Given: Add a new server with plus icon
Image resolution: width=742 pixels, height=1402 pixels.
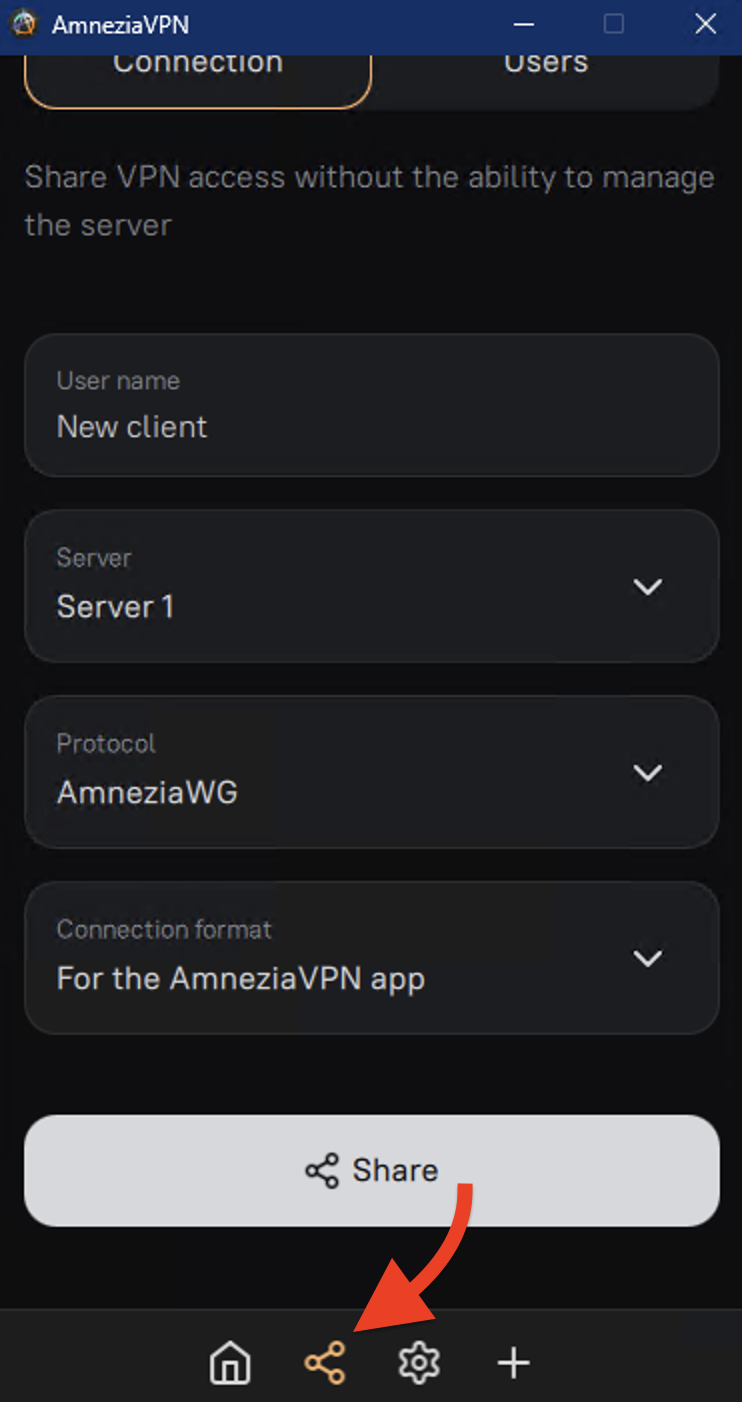Looking at the screenshot, I should pyautogui.click(x=514, y=1363).
